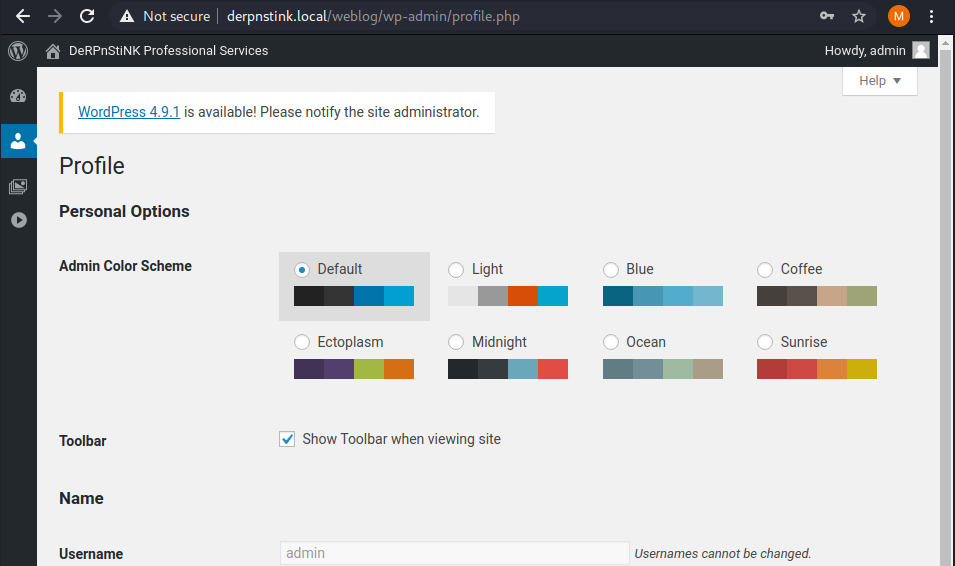Select the Midnight color scheme radio
955x566 pixels.
456,343
